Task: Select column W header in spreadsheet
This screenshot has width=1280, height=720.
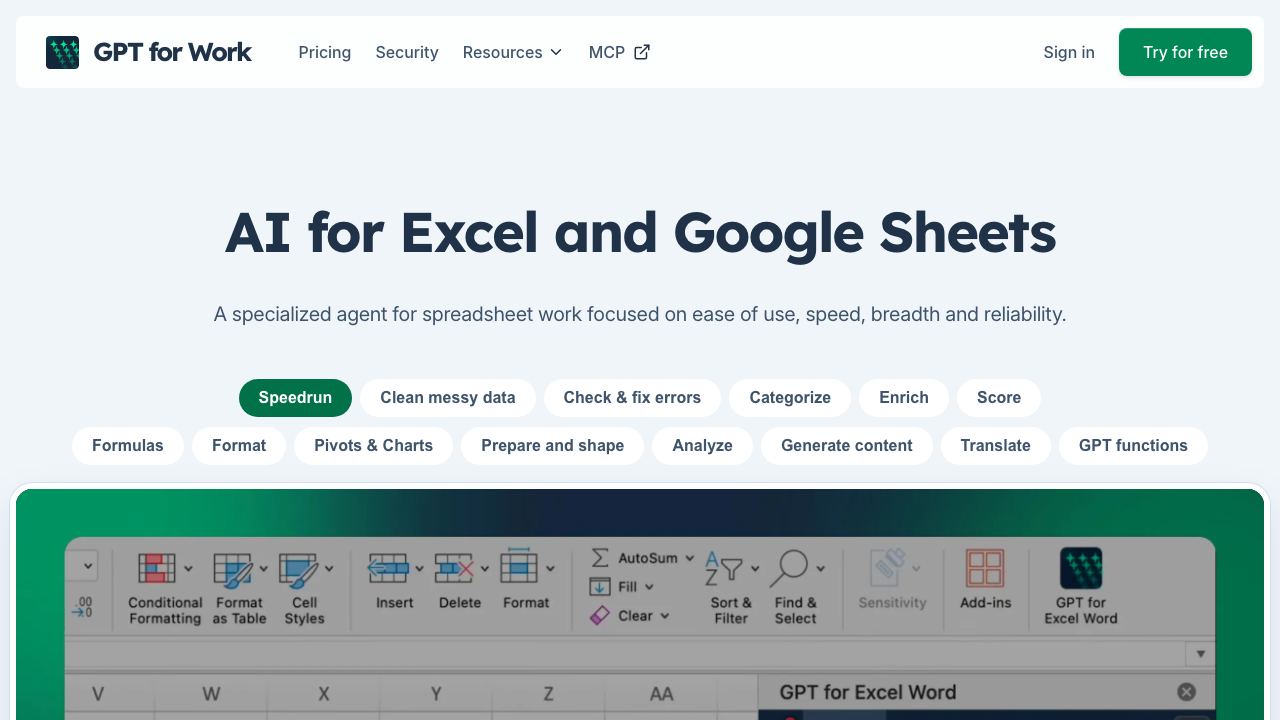Action: pyautogui.click(x=211, y=694)
